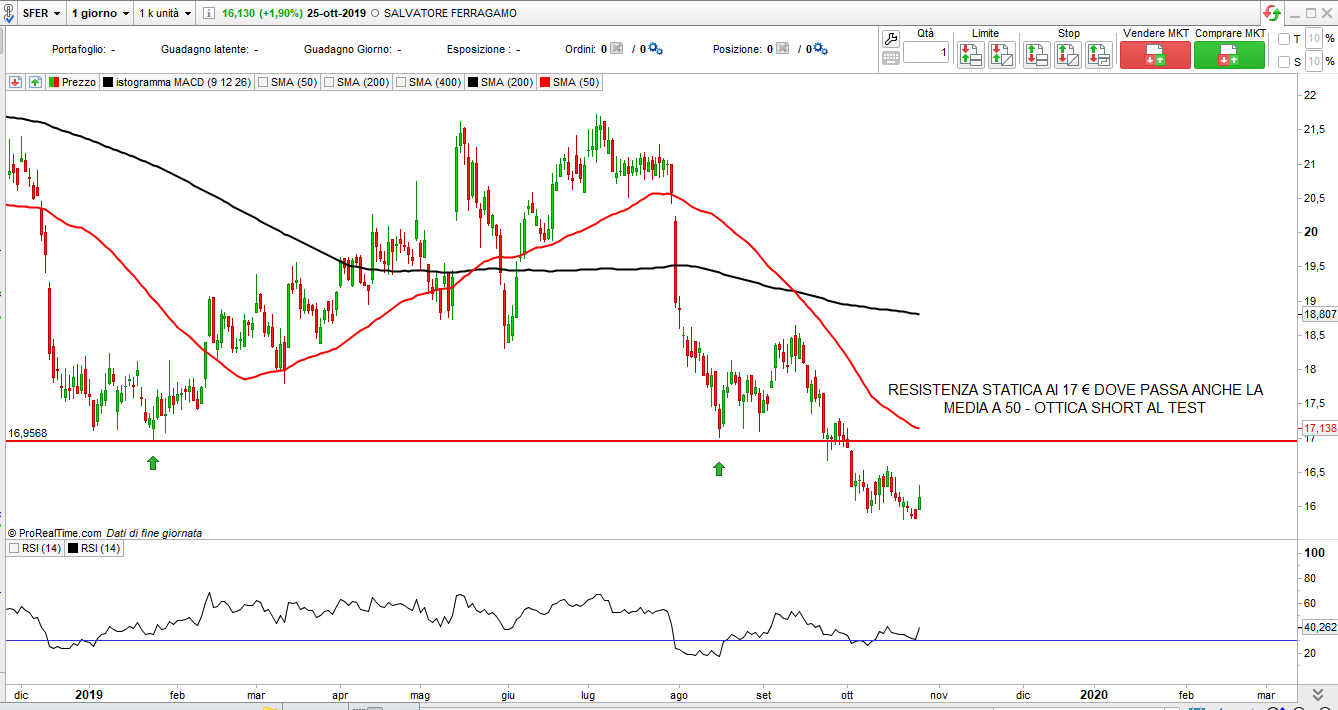
Task: Click the last Stop order icon
Action: click(x=1099, y=54)
